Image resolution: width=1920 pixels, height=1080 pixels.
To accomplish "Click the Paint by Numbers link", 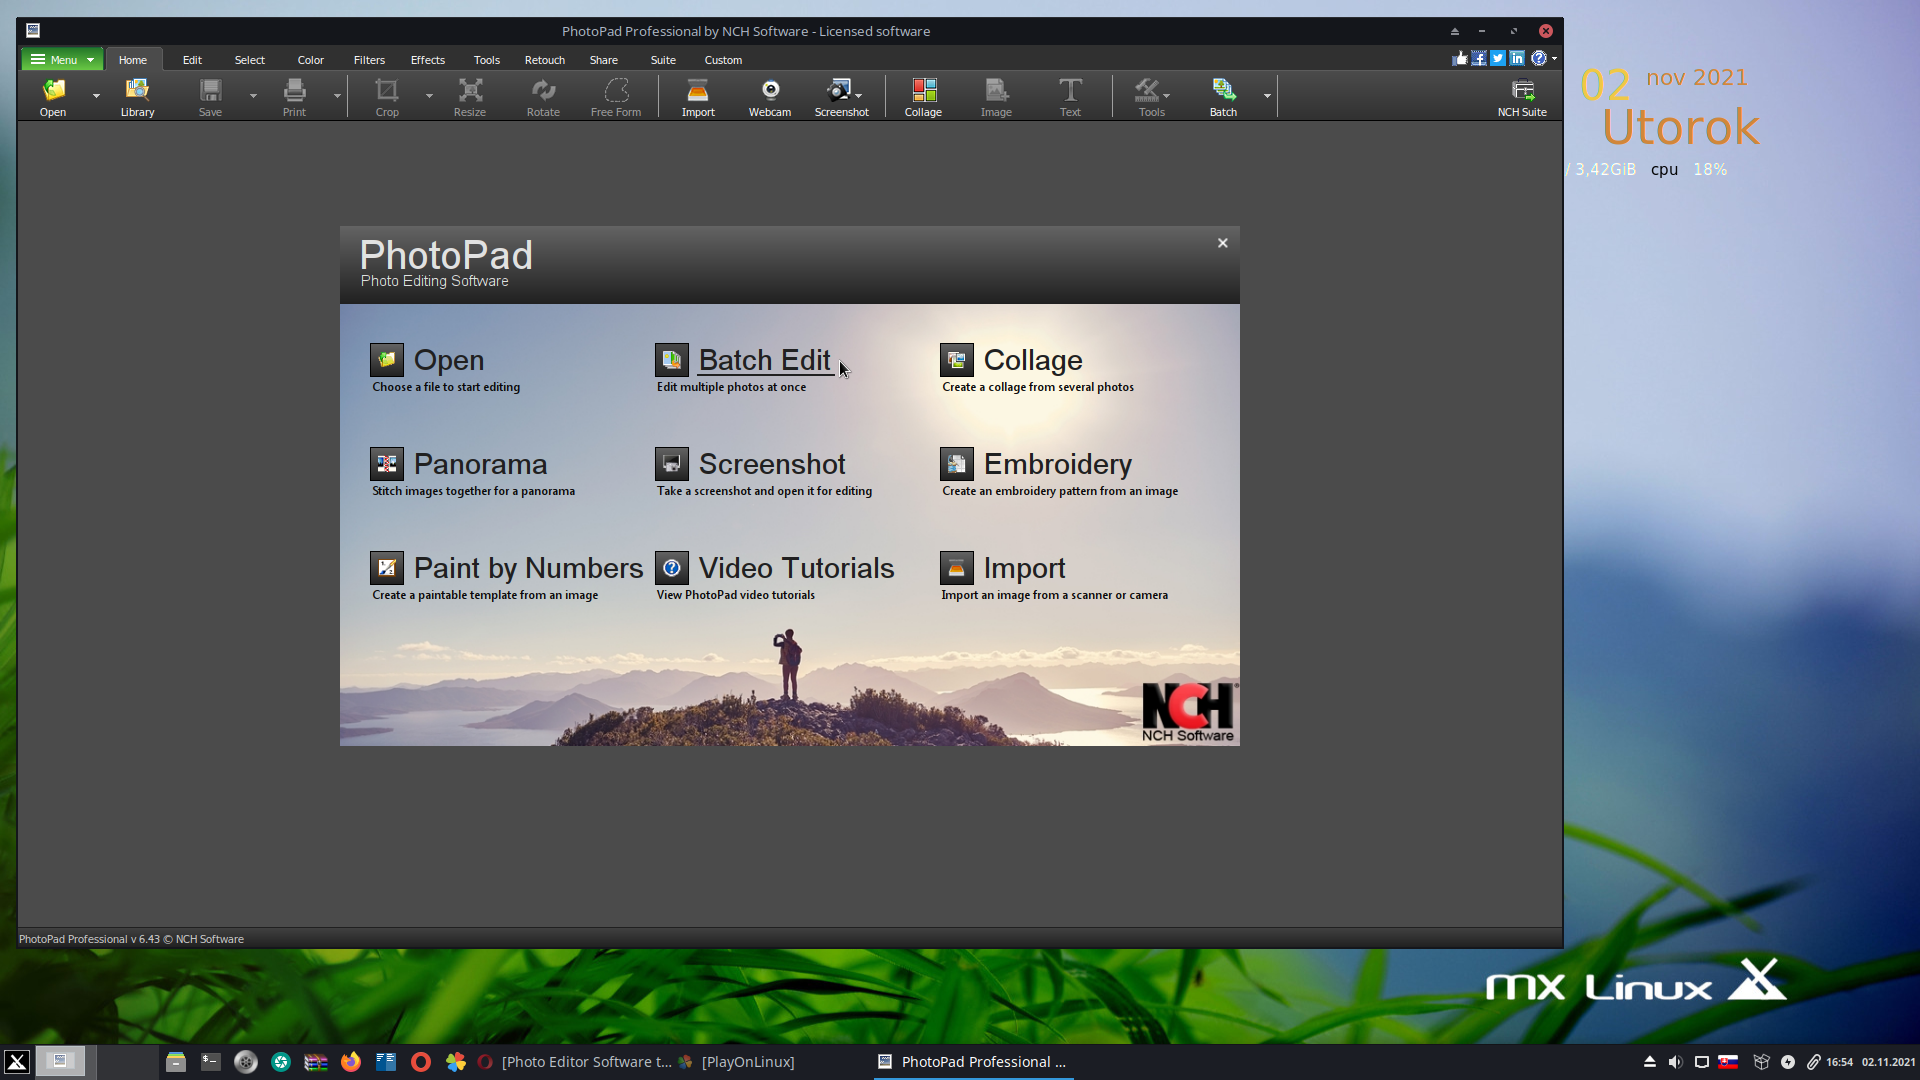I will point(528,568).
